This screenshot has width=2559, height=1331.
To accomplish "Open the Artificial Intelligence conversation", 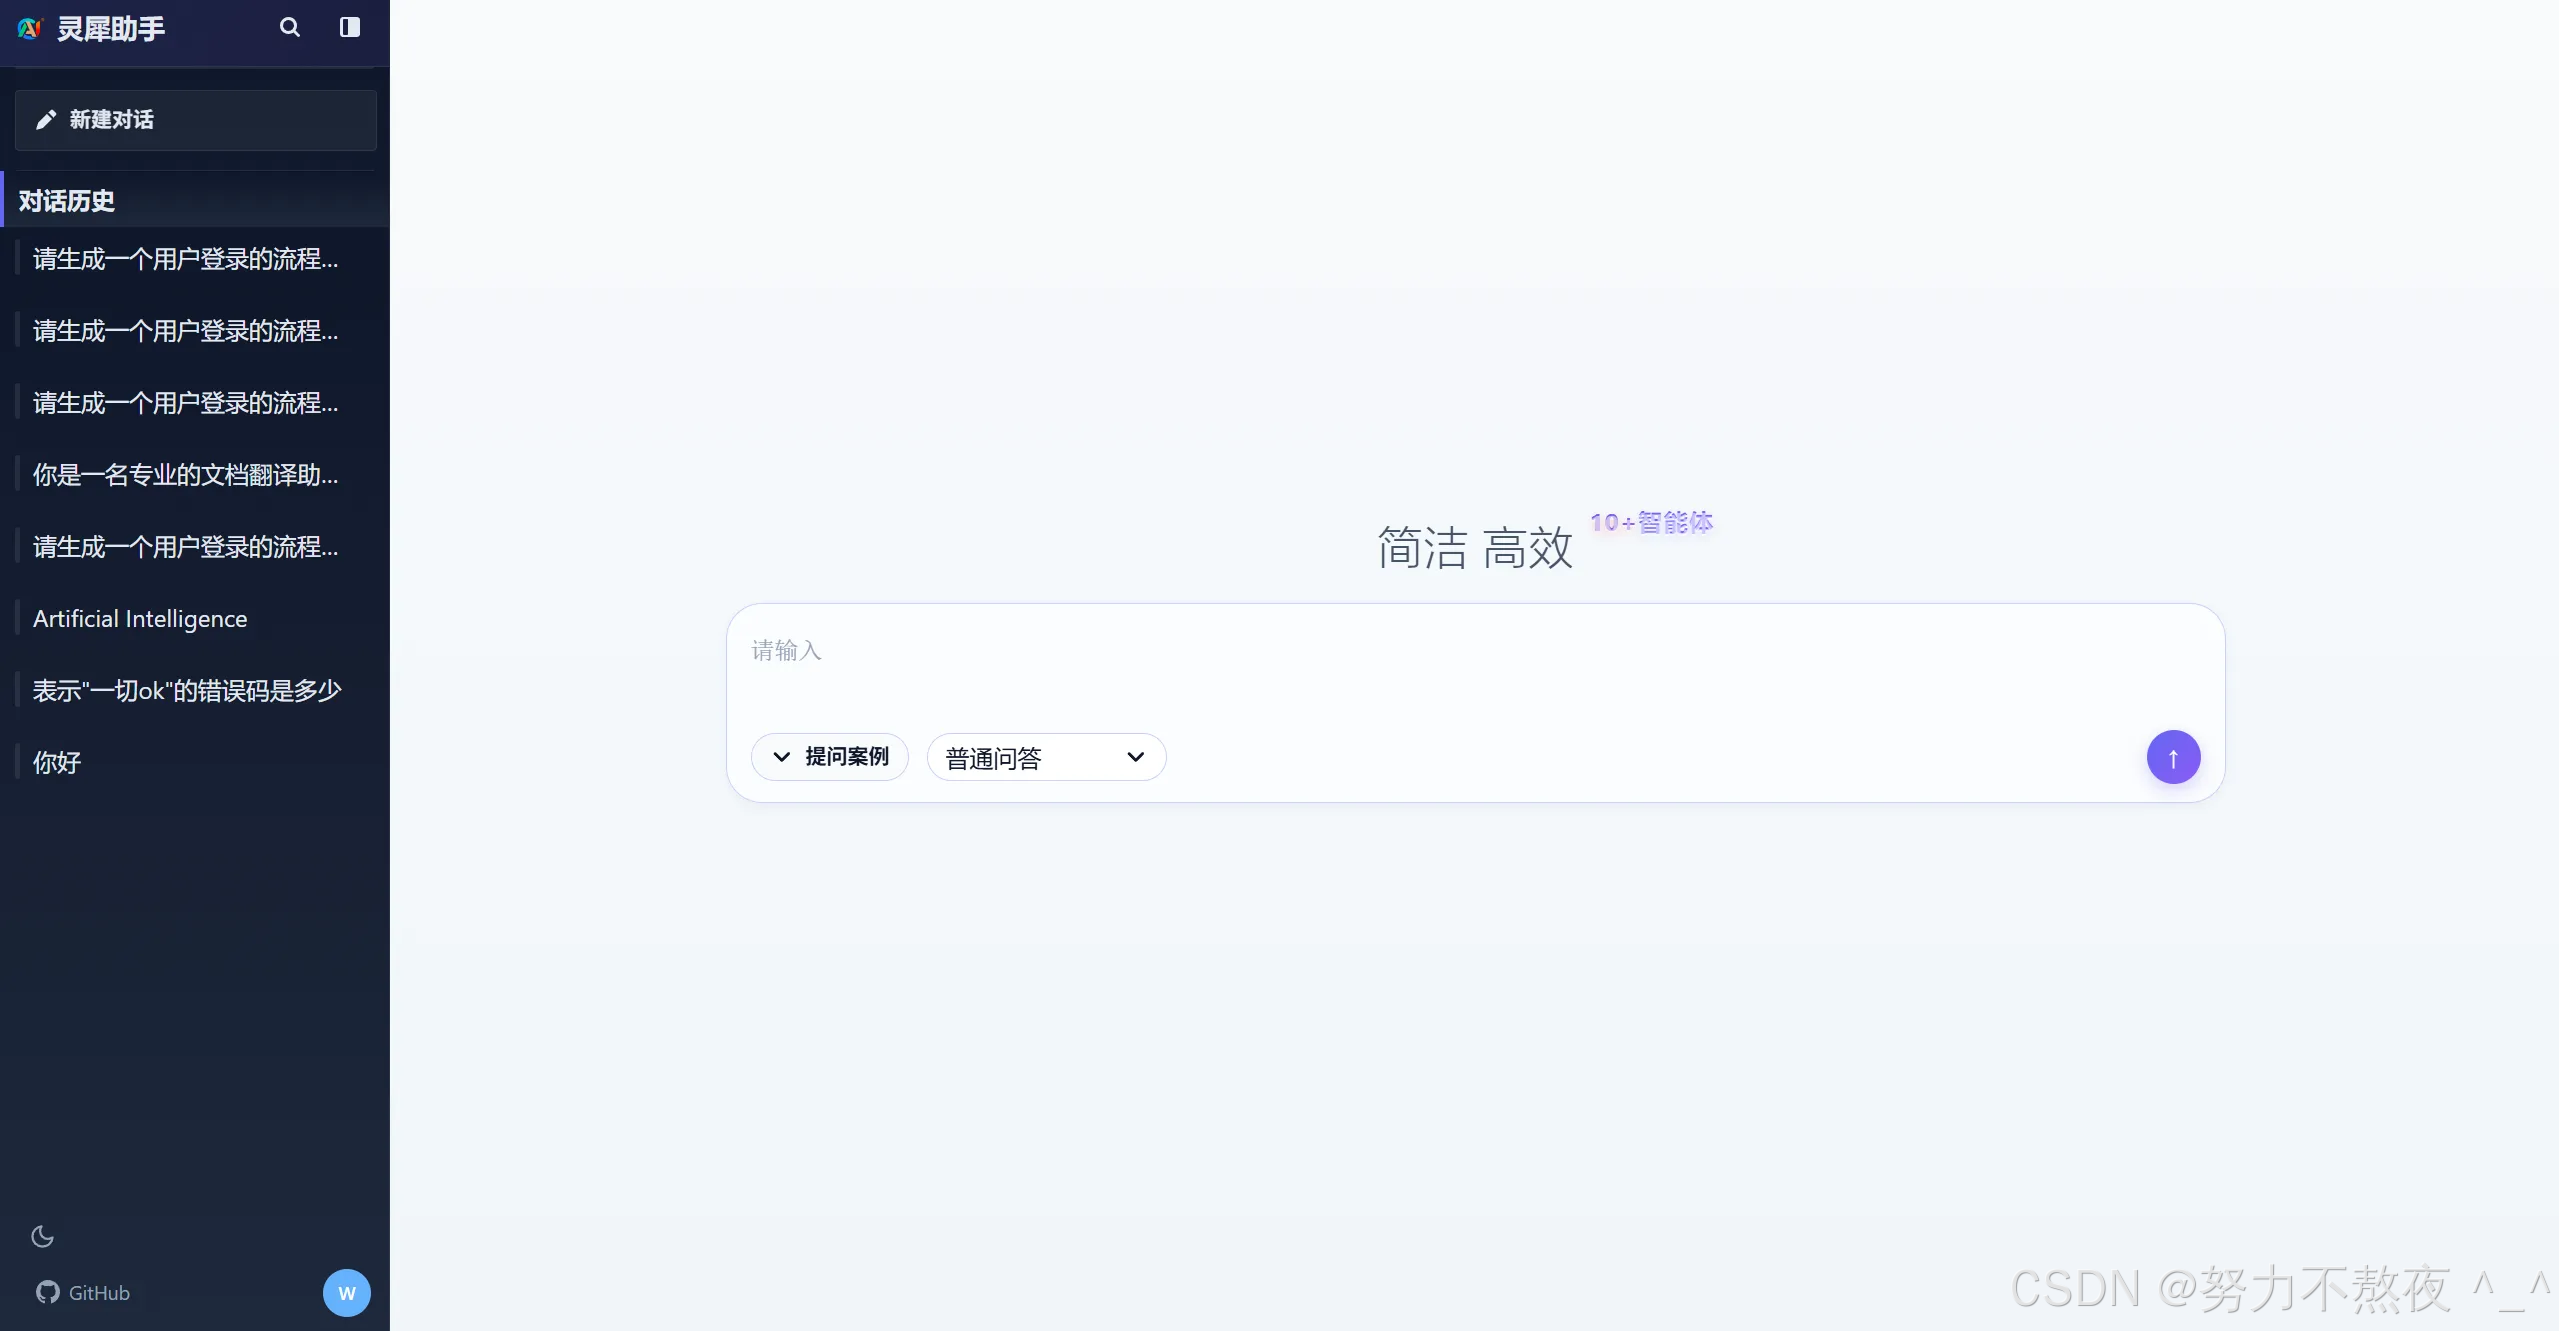I will click(140, 618).
